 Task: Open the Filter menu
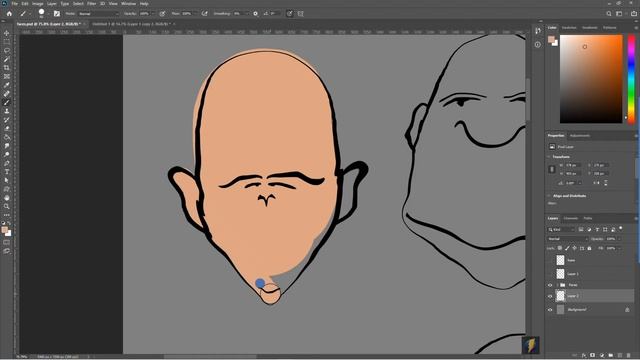tap(91, 4)
